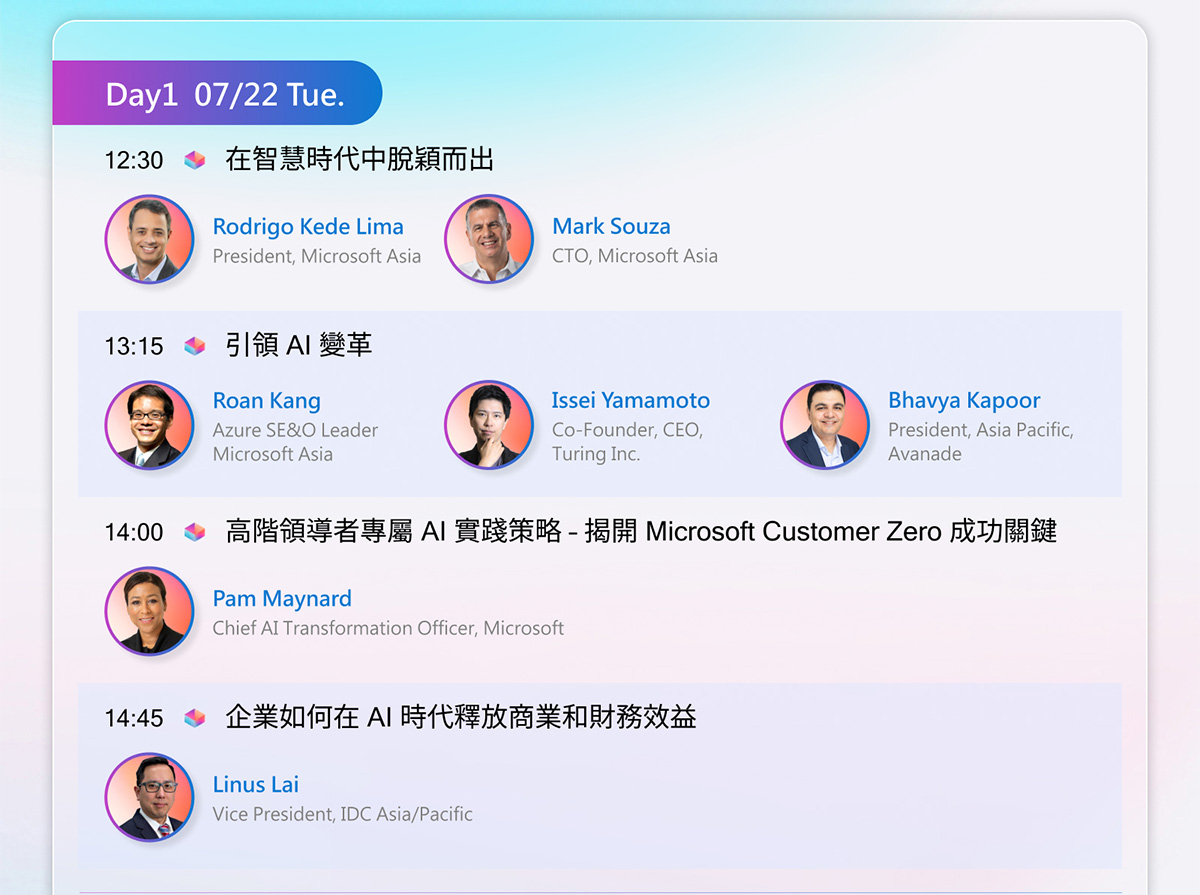1200x895 pixels.
Task: Click the Chief AI Transformation Officer, Microsoft text
Action: tap(388, 628)
